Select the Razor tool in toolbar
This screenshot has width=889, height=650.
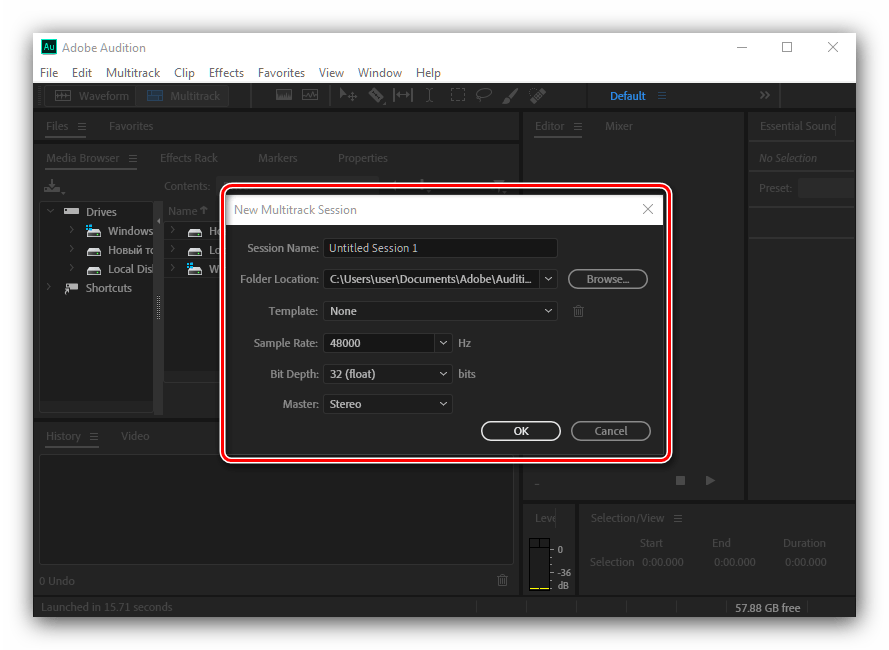376,96
